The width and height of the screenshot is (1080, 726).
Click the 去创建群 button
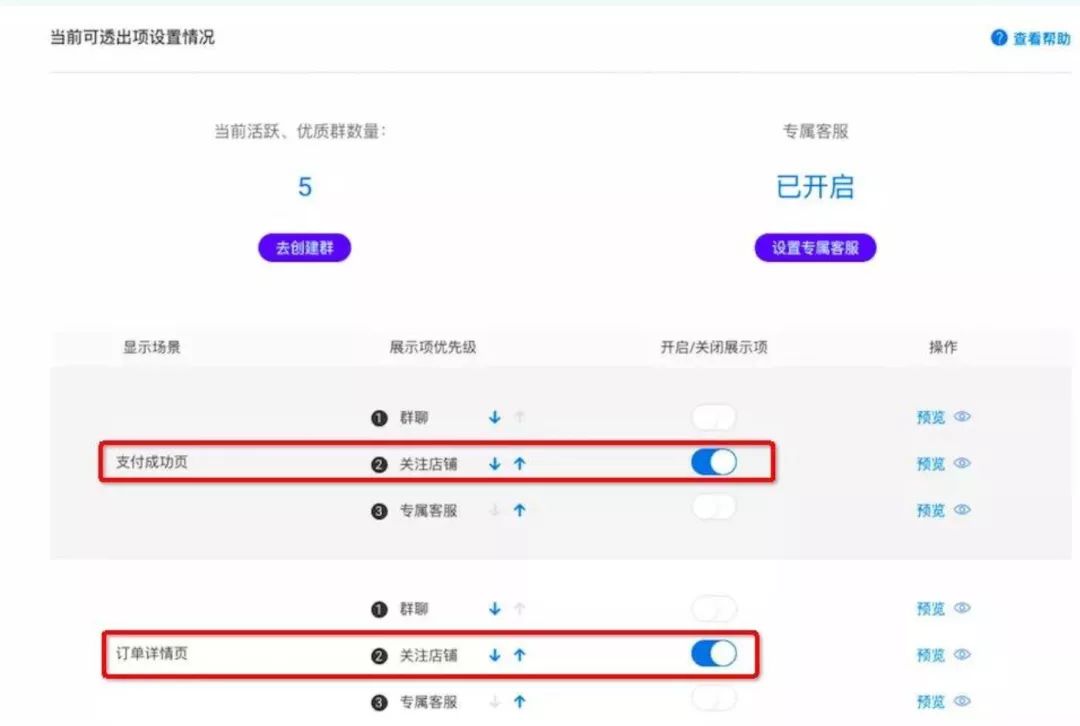[304, 247]
